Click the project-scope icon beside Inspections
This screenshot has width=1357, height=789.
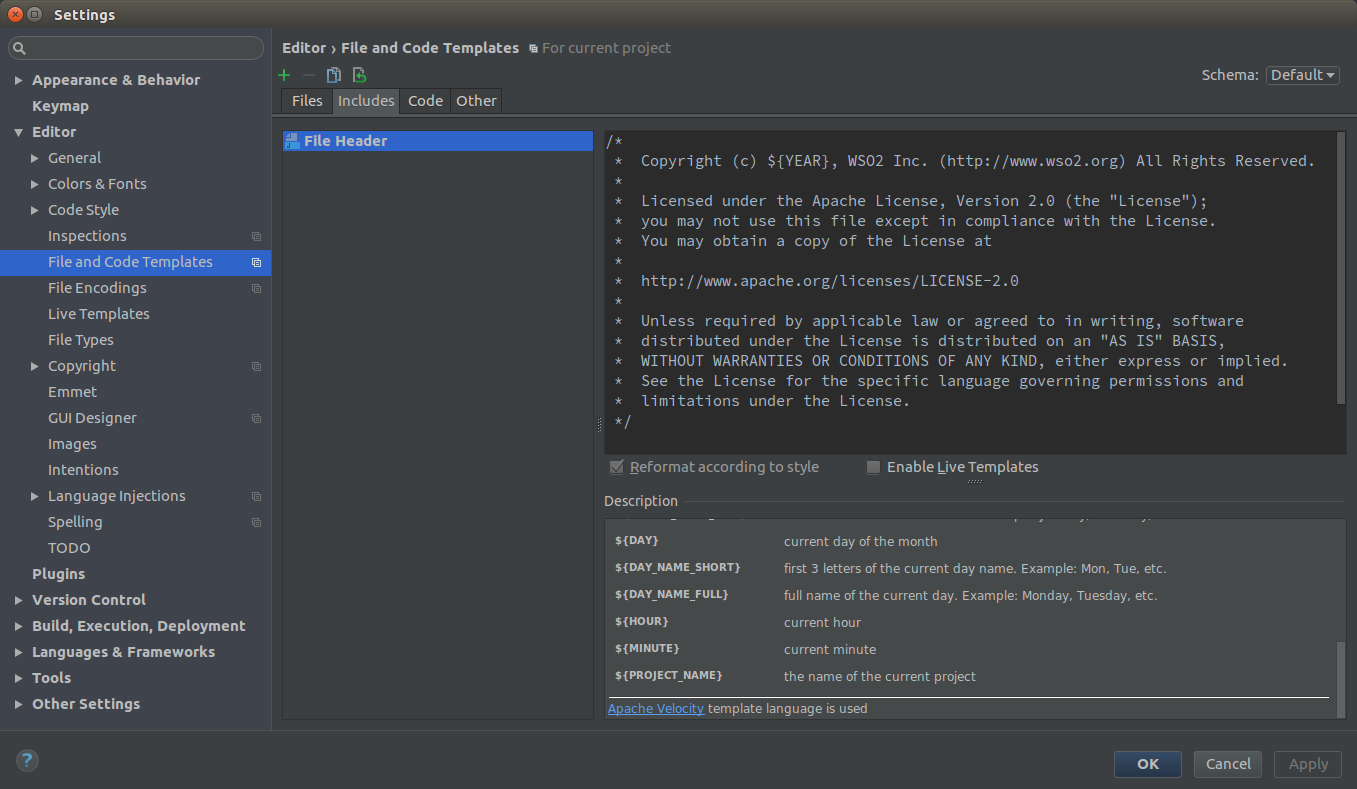pyautogui.click(x=257, y=237)
